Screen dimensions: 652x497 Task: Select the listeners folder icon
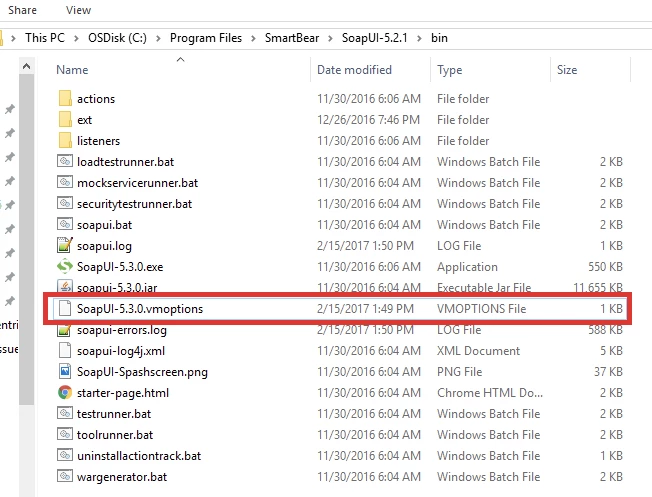pos(65,141)
